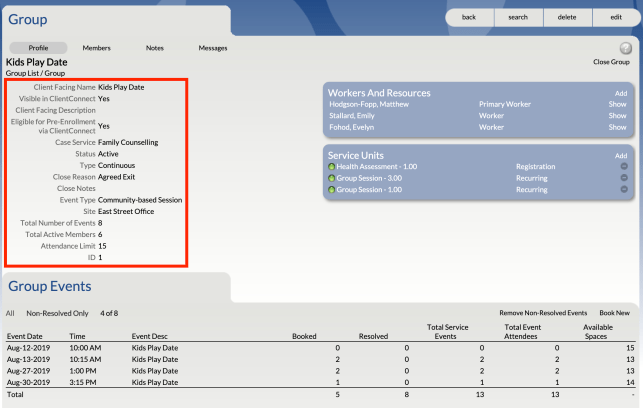Click Family Counselling case service value
The width and height of the screenshot is (643, 408).
click(x=128, y=142)
